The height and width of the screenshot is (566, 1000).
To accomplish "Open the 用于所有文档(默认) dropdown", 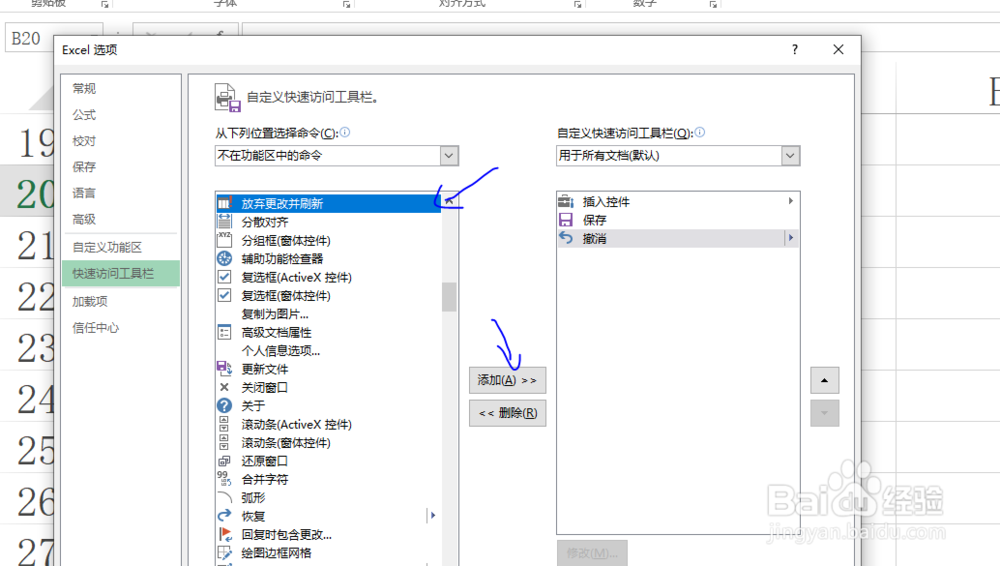I will point(790,156).
